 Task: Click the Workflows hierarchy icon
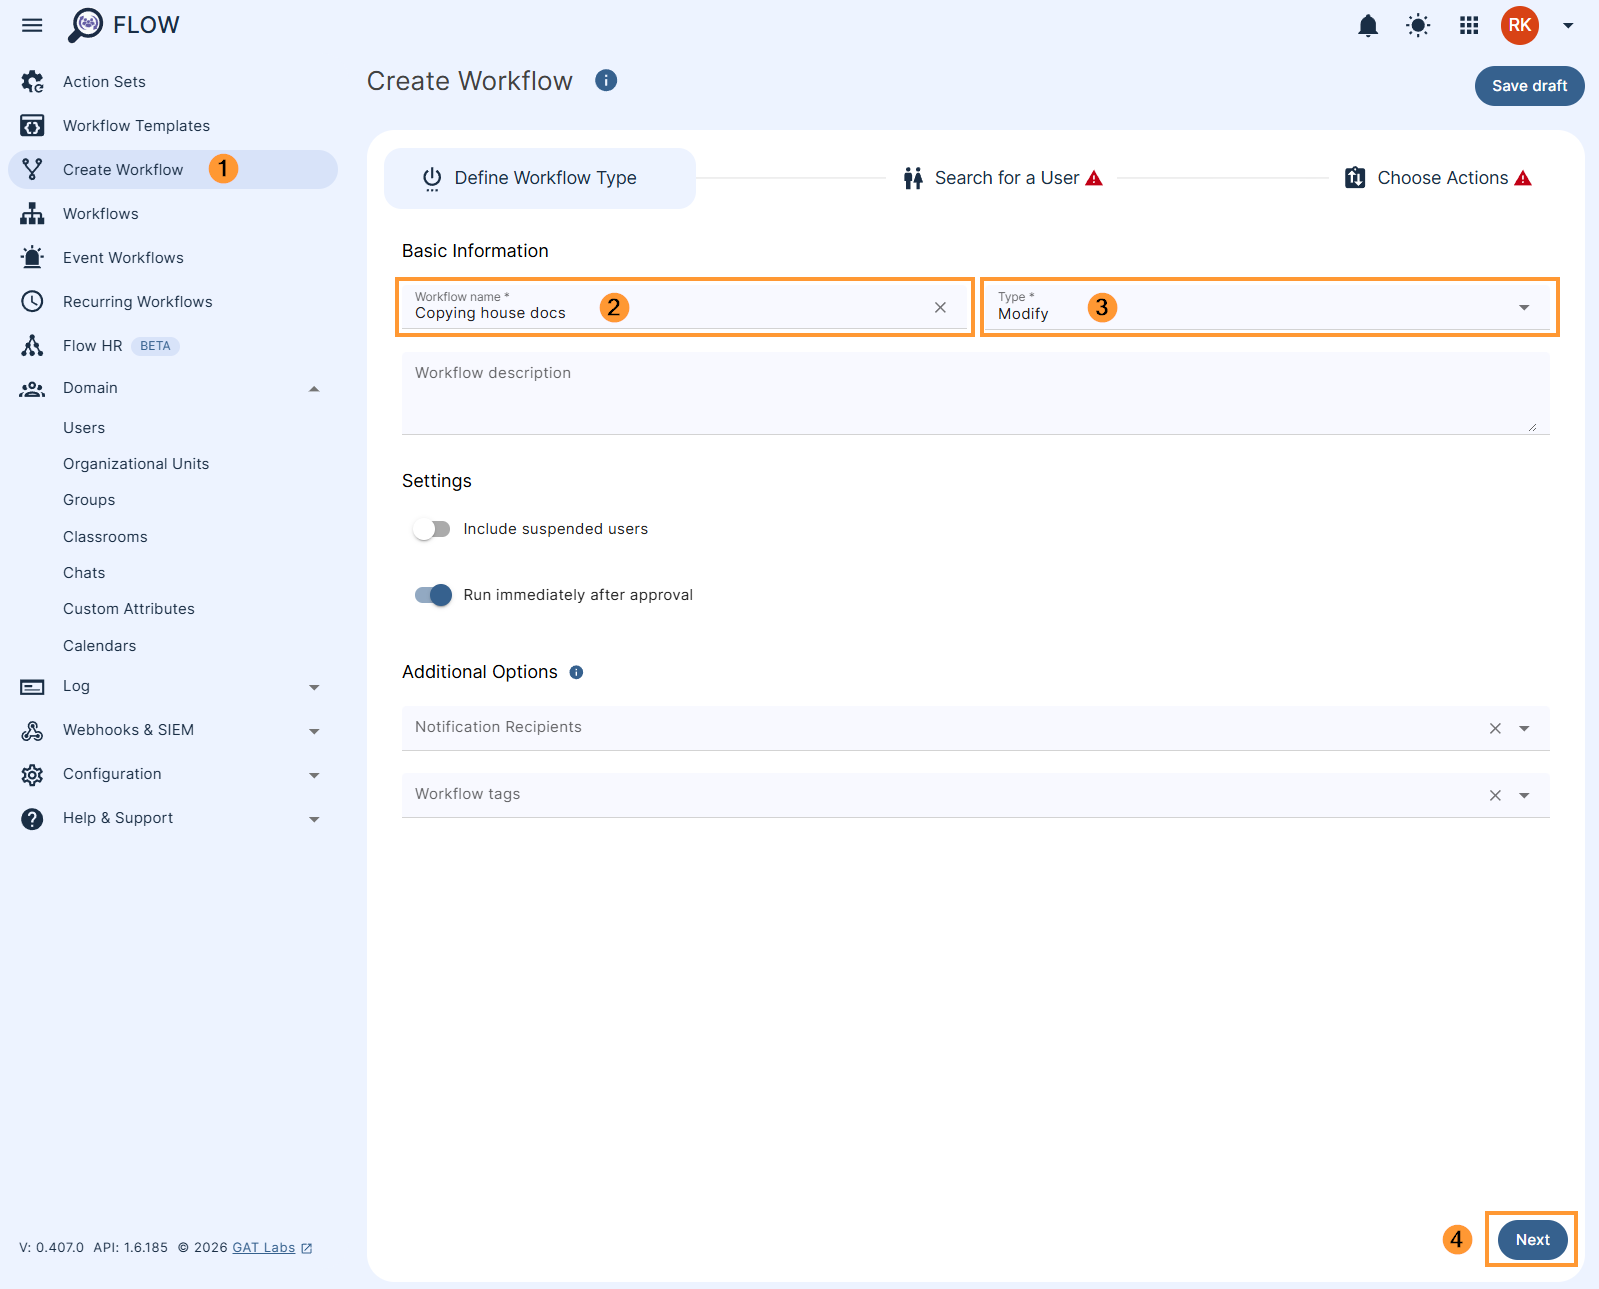32,214
